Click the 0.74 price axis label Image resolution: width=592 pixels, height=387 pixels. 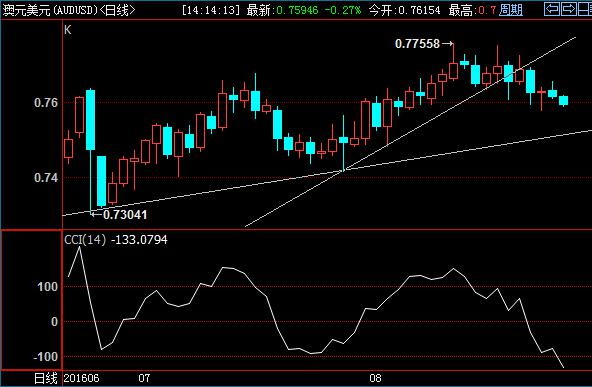point(46,177)
